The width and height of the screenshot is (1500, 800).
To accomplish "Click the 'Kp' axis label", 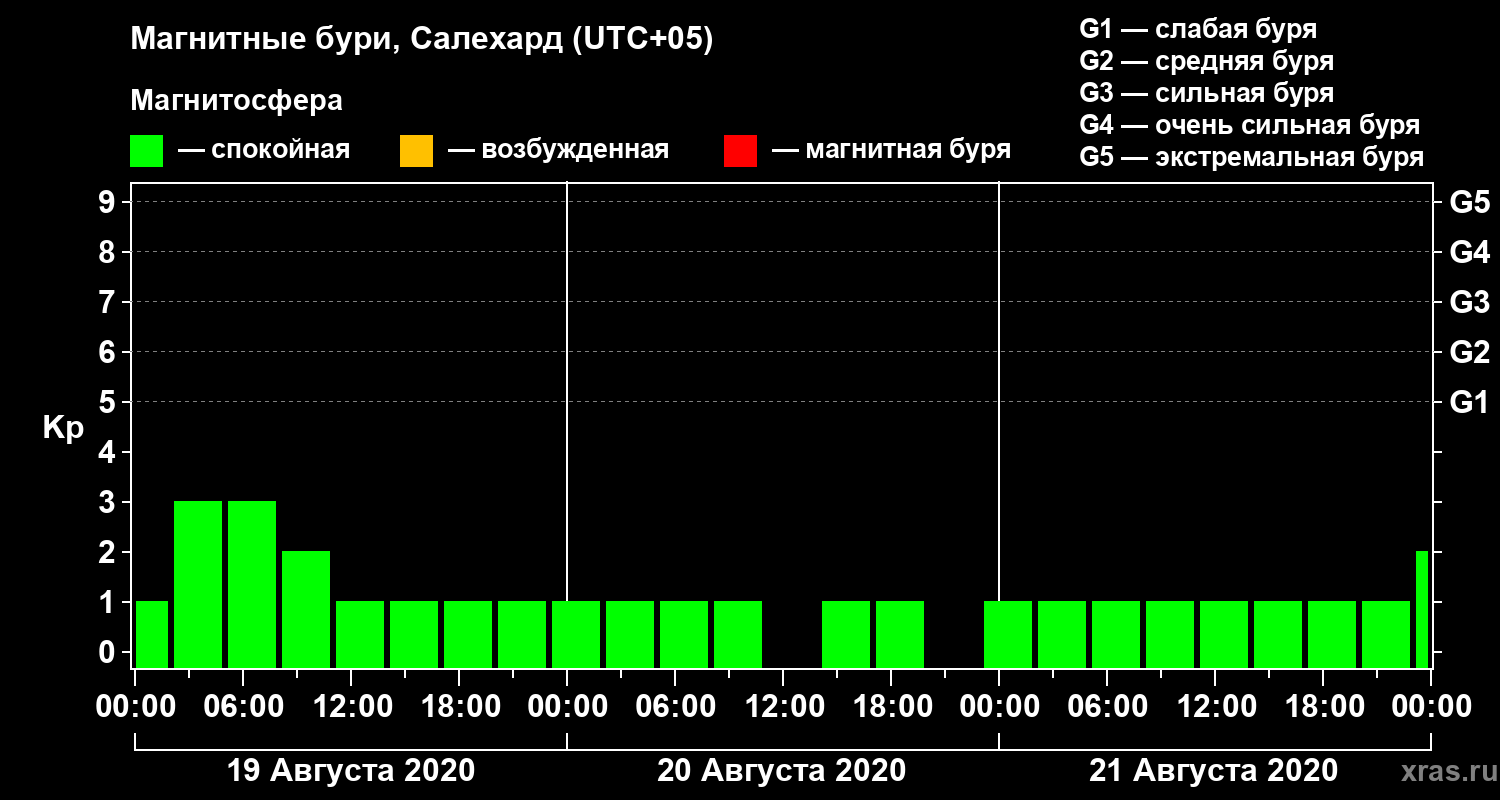I will click(63, 428).
